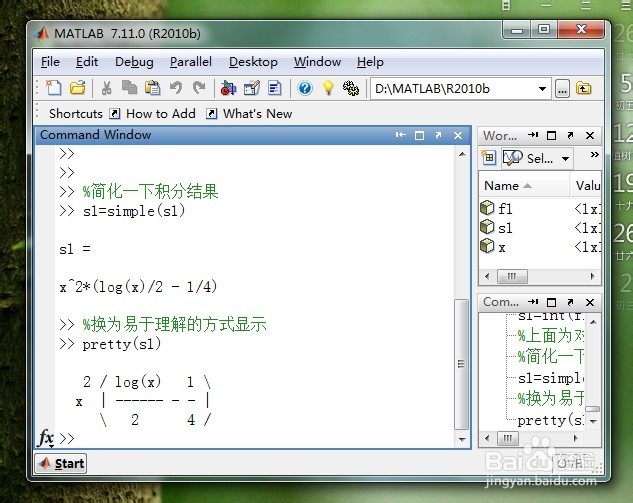Click the What's New shortcut

(x=249, y=114)
